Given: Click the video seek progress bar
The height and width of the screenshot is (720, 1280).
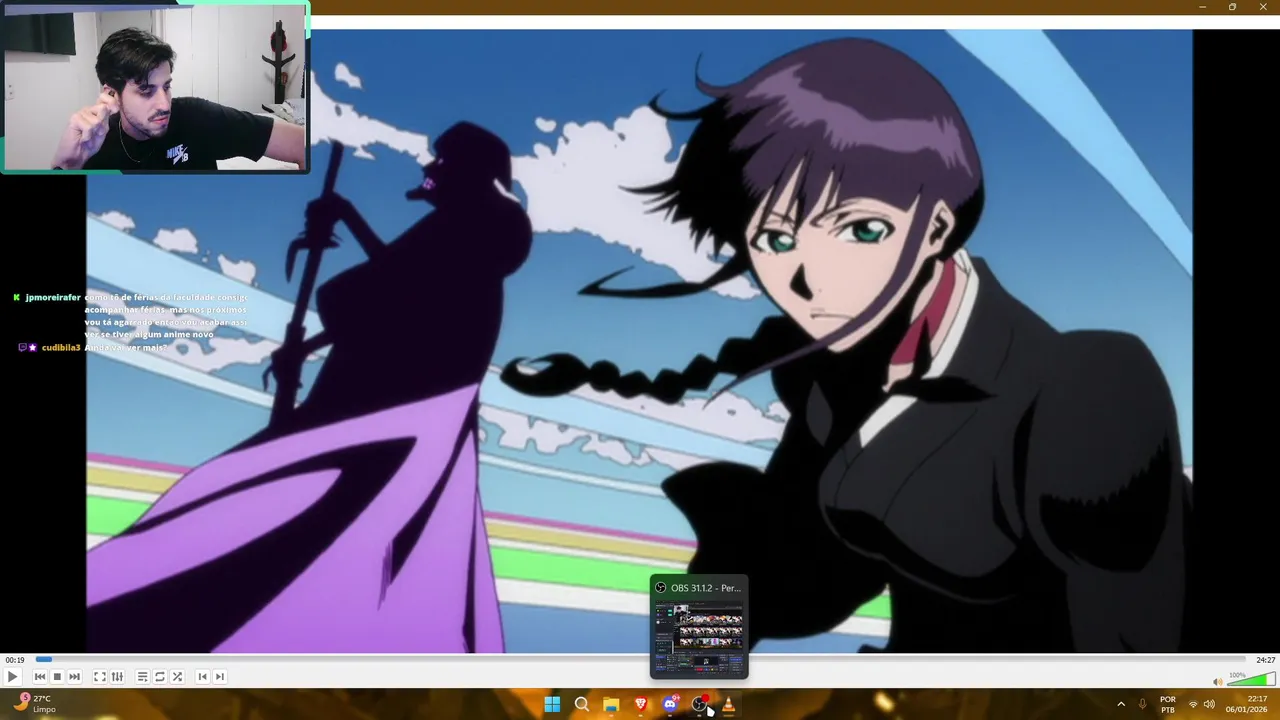Looking at the screenshot, I should pos(640,660).
